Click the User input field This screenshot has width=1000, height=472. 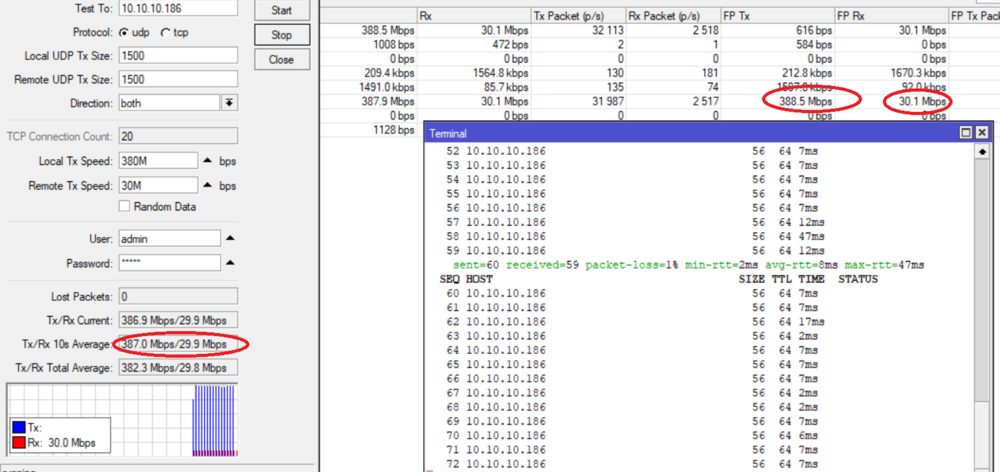tap(170, 239)
